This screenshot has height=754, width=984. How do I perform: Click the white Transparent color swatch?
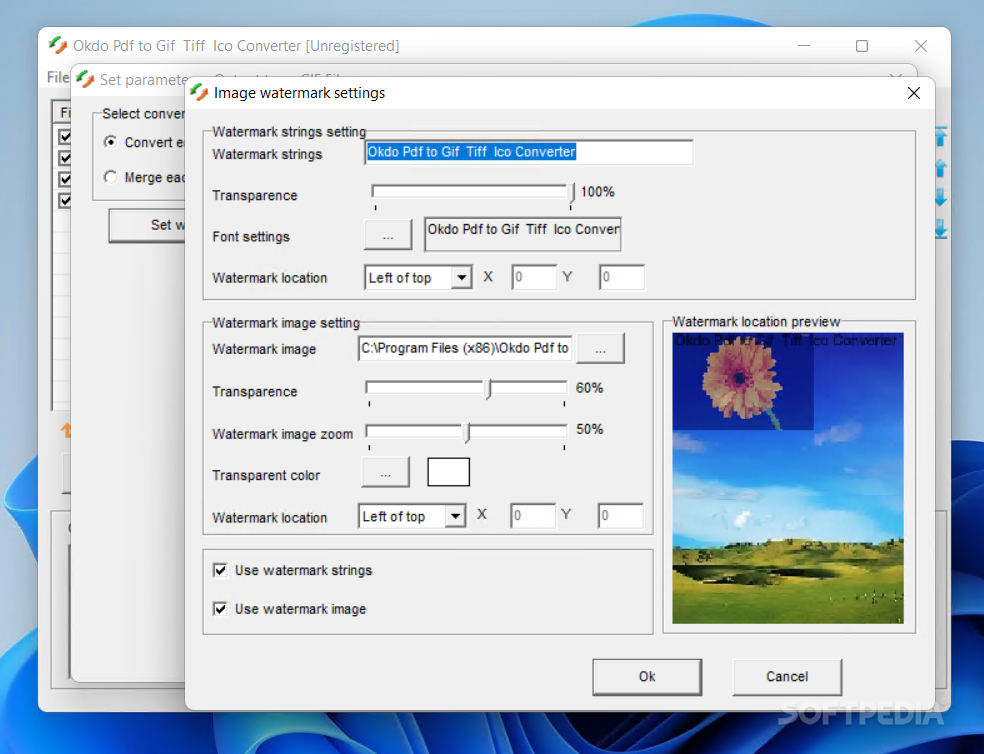pos(448,472)
